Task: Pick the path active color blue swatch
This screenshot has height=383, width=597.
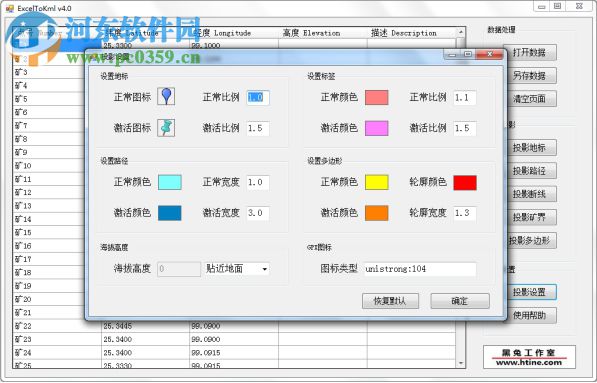Action: tap(169, 213)
